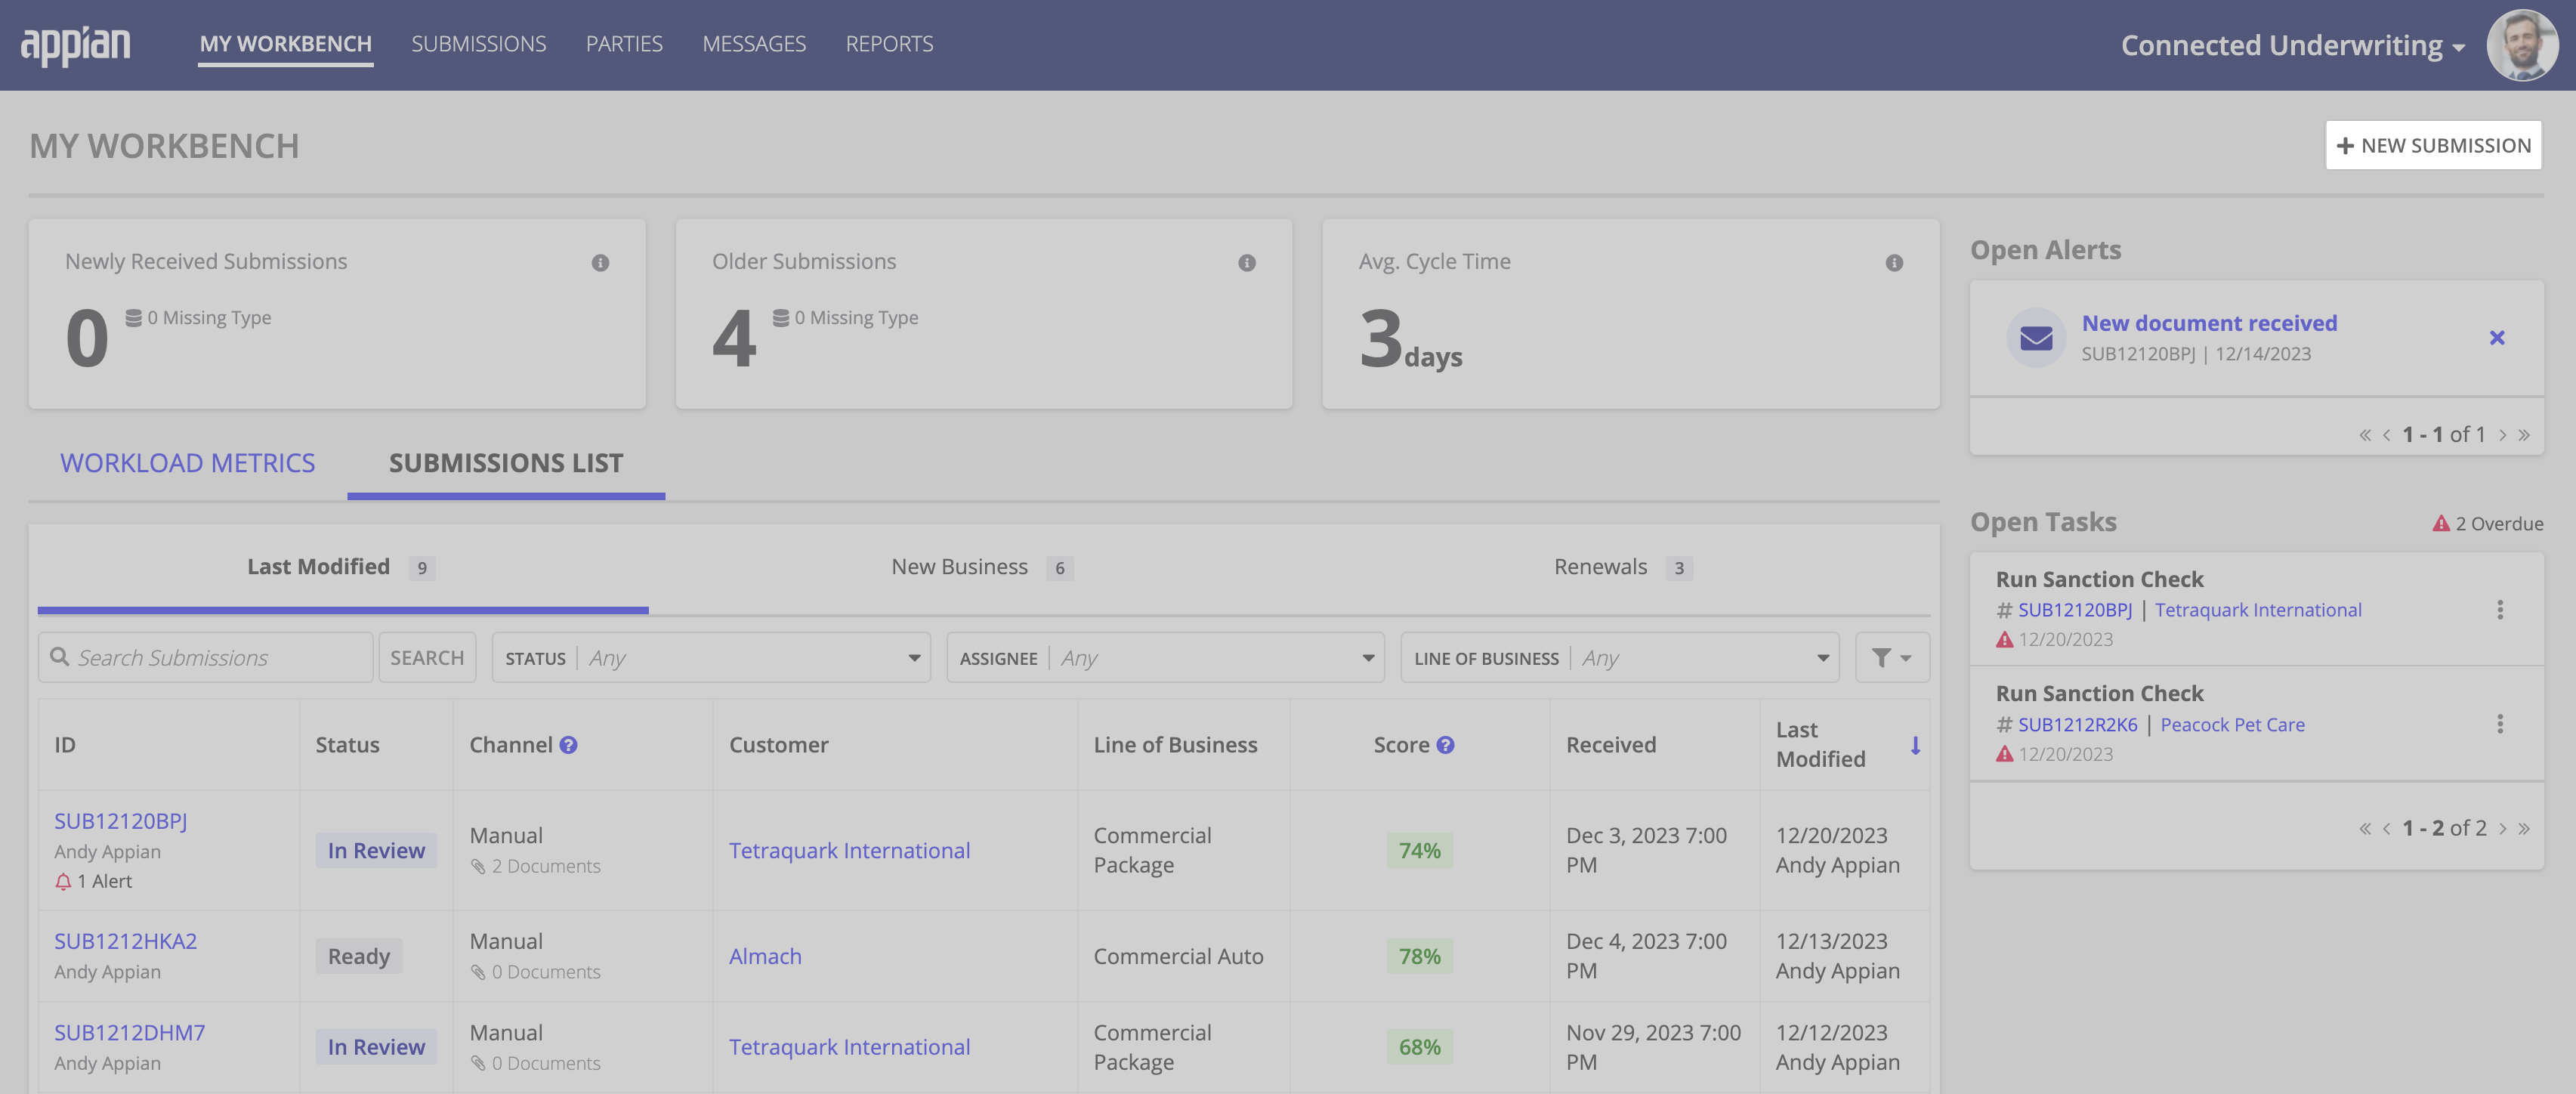The width and height of the screenshot is (2576, 1094).
Task: Open the Reports navigation tab
Action: 889,44
